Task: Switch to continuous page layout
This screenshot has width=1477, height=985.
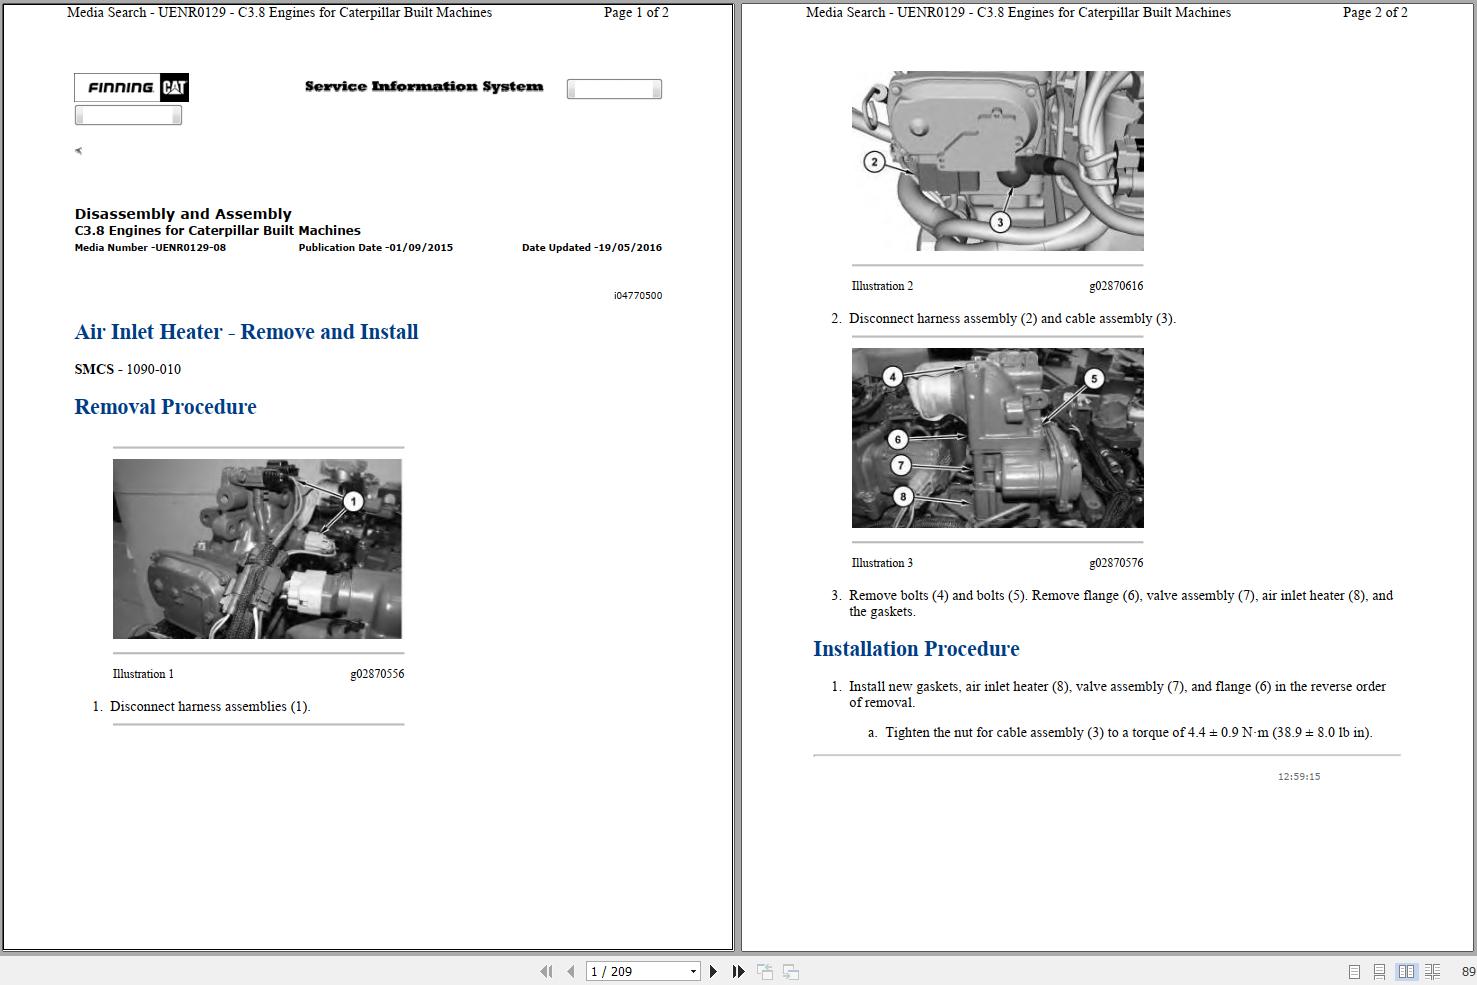Action: click(1379, 971)
